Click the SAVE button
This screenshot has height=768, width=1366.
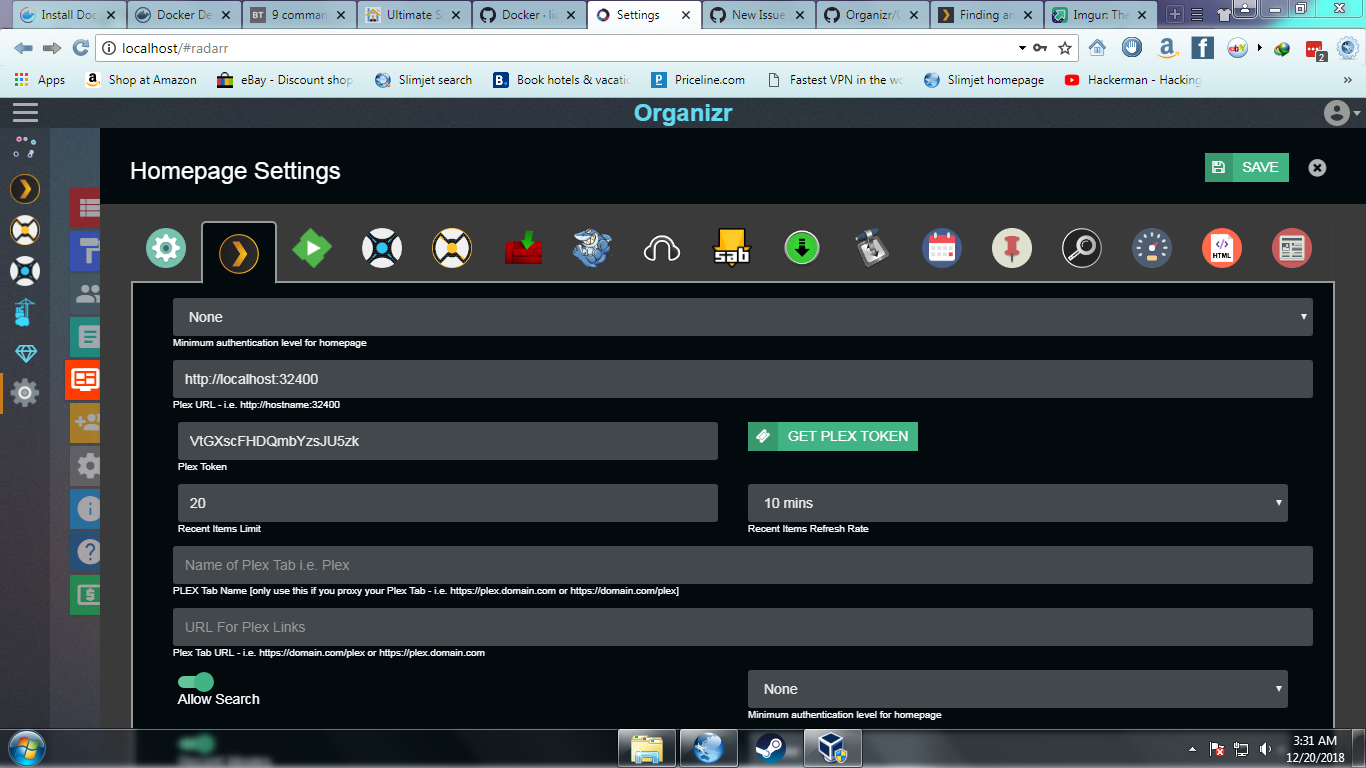tap(1246, 167)
